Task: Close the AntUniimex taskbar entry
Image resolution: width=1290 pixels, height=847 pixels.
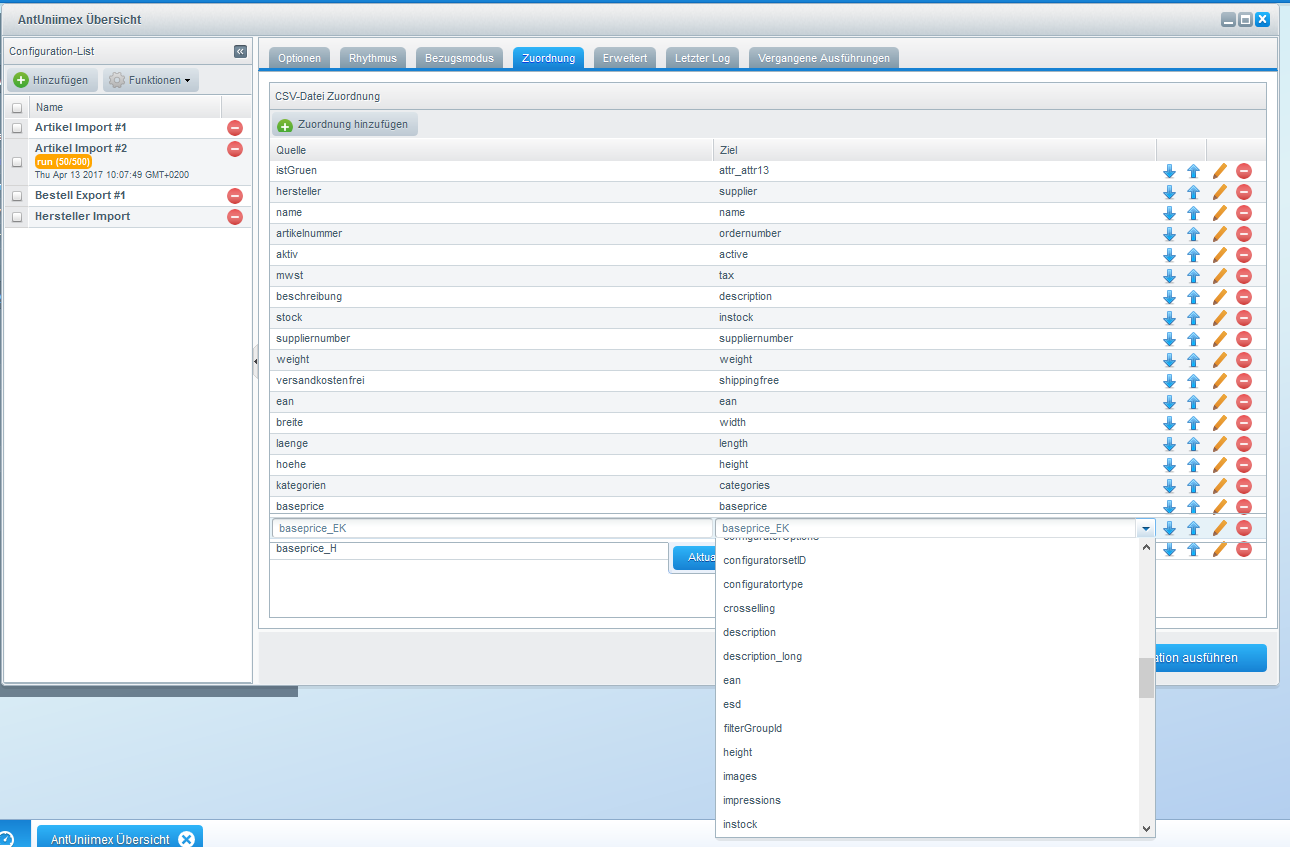Action: [x=185, y=839]
